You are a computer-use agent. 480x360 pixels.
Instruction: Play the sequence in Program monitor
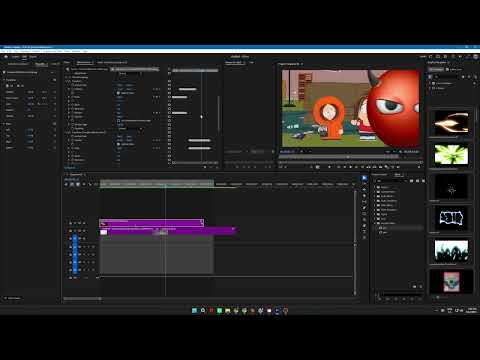coord(350,167)
